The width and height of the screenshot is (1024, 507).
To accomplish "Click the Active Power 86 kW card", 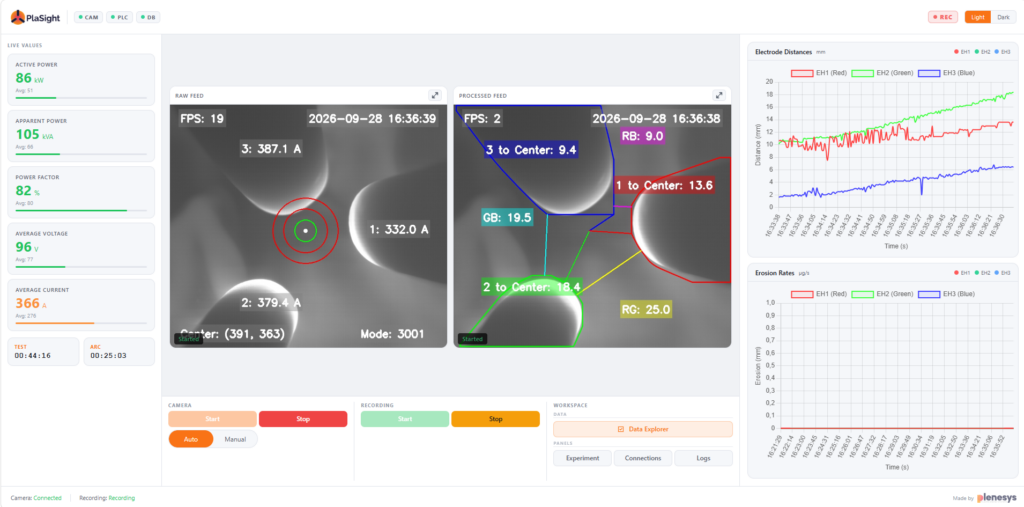I will (x=81, y=80).
